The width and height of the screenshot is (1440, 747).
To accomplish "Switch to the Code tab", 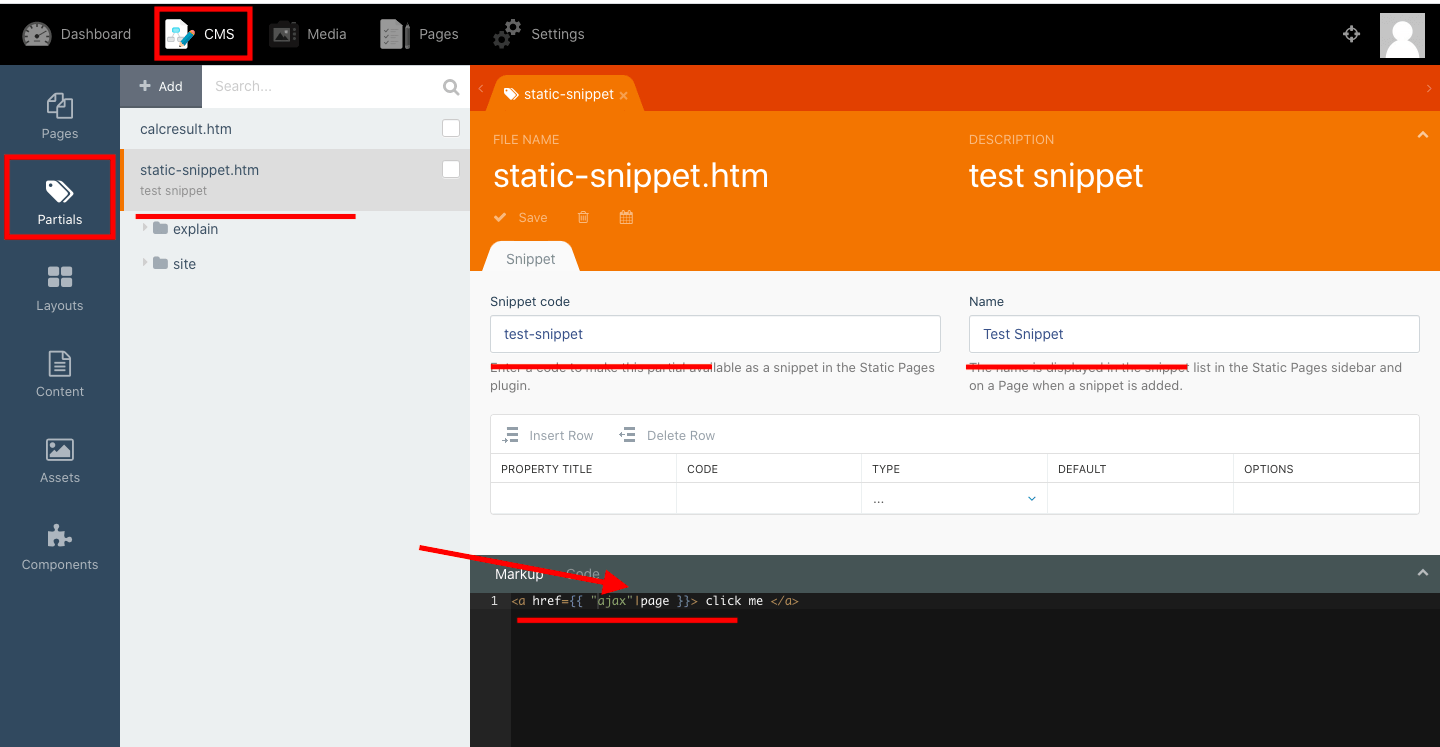I will [x=583, y=574].
